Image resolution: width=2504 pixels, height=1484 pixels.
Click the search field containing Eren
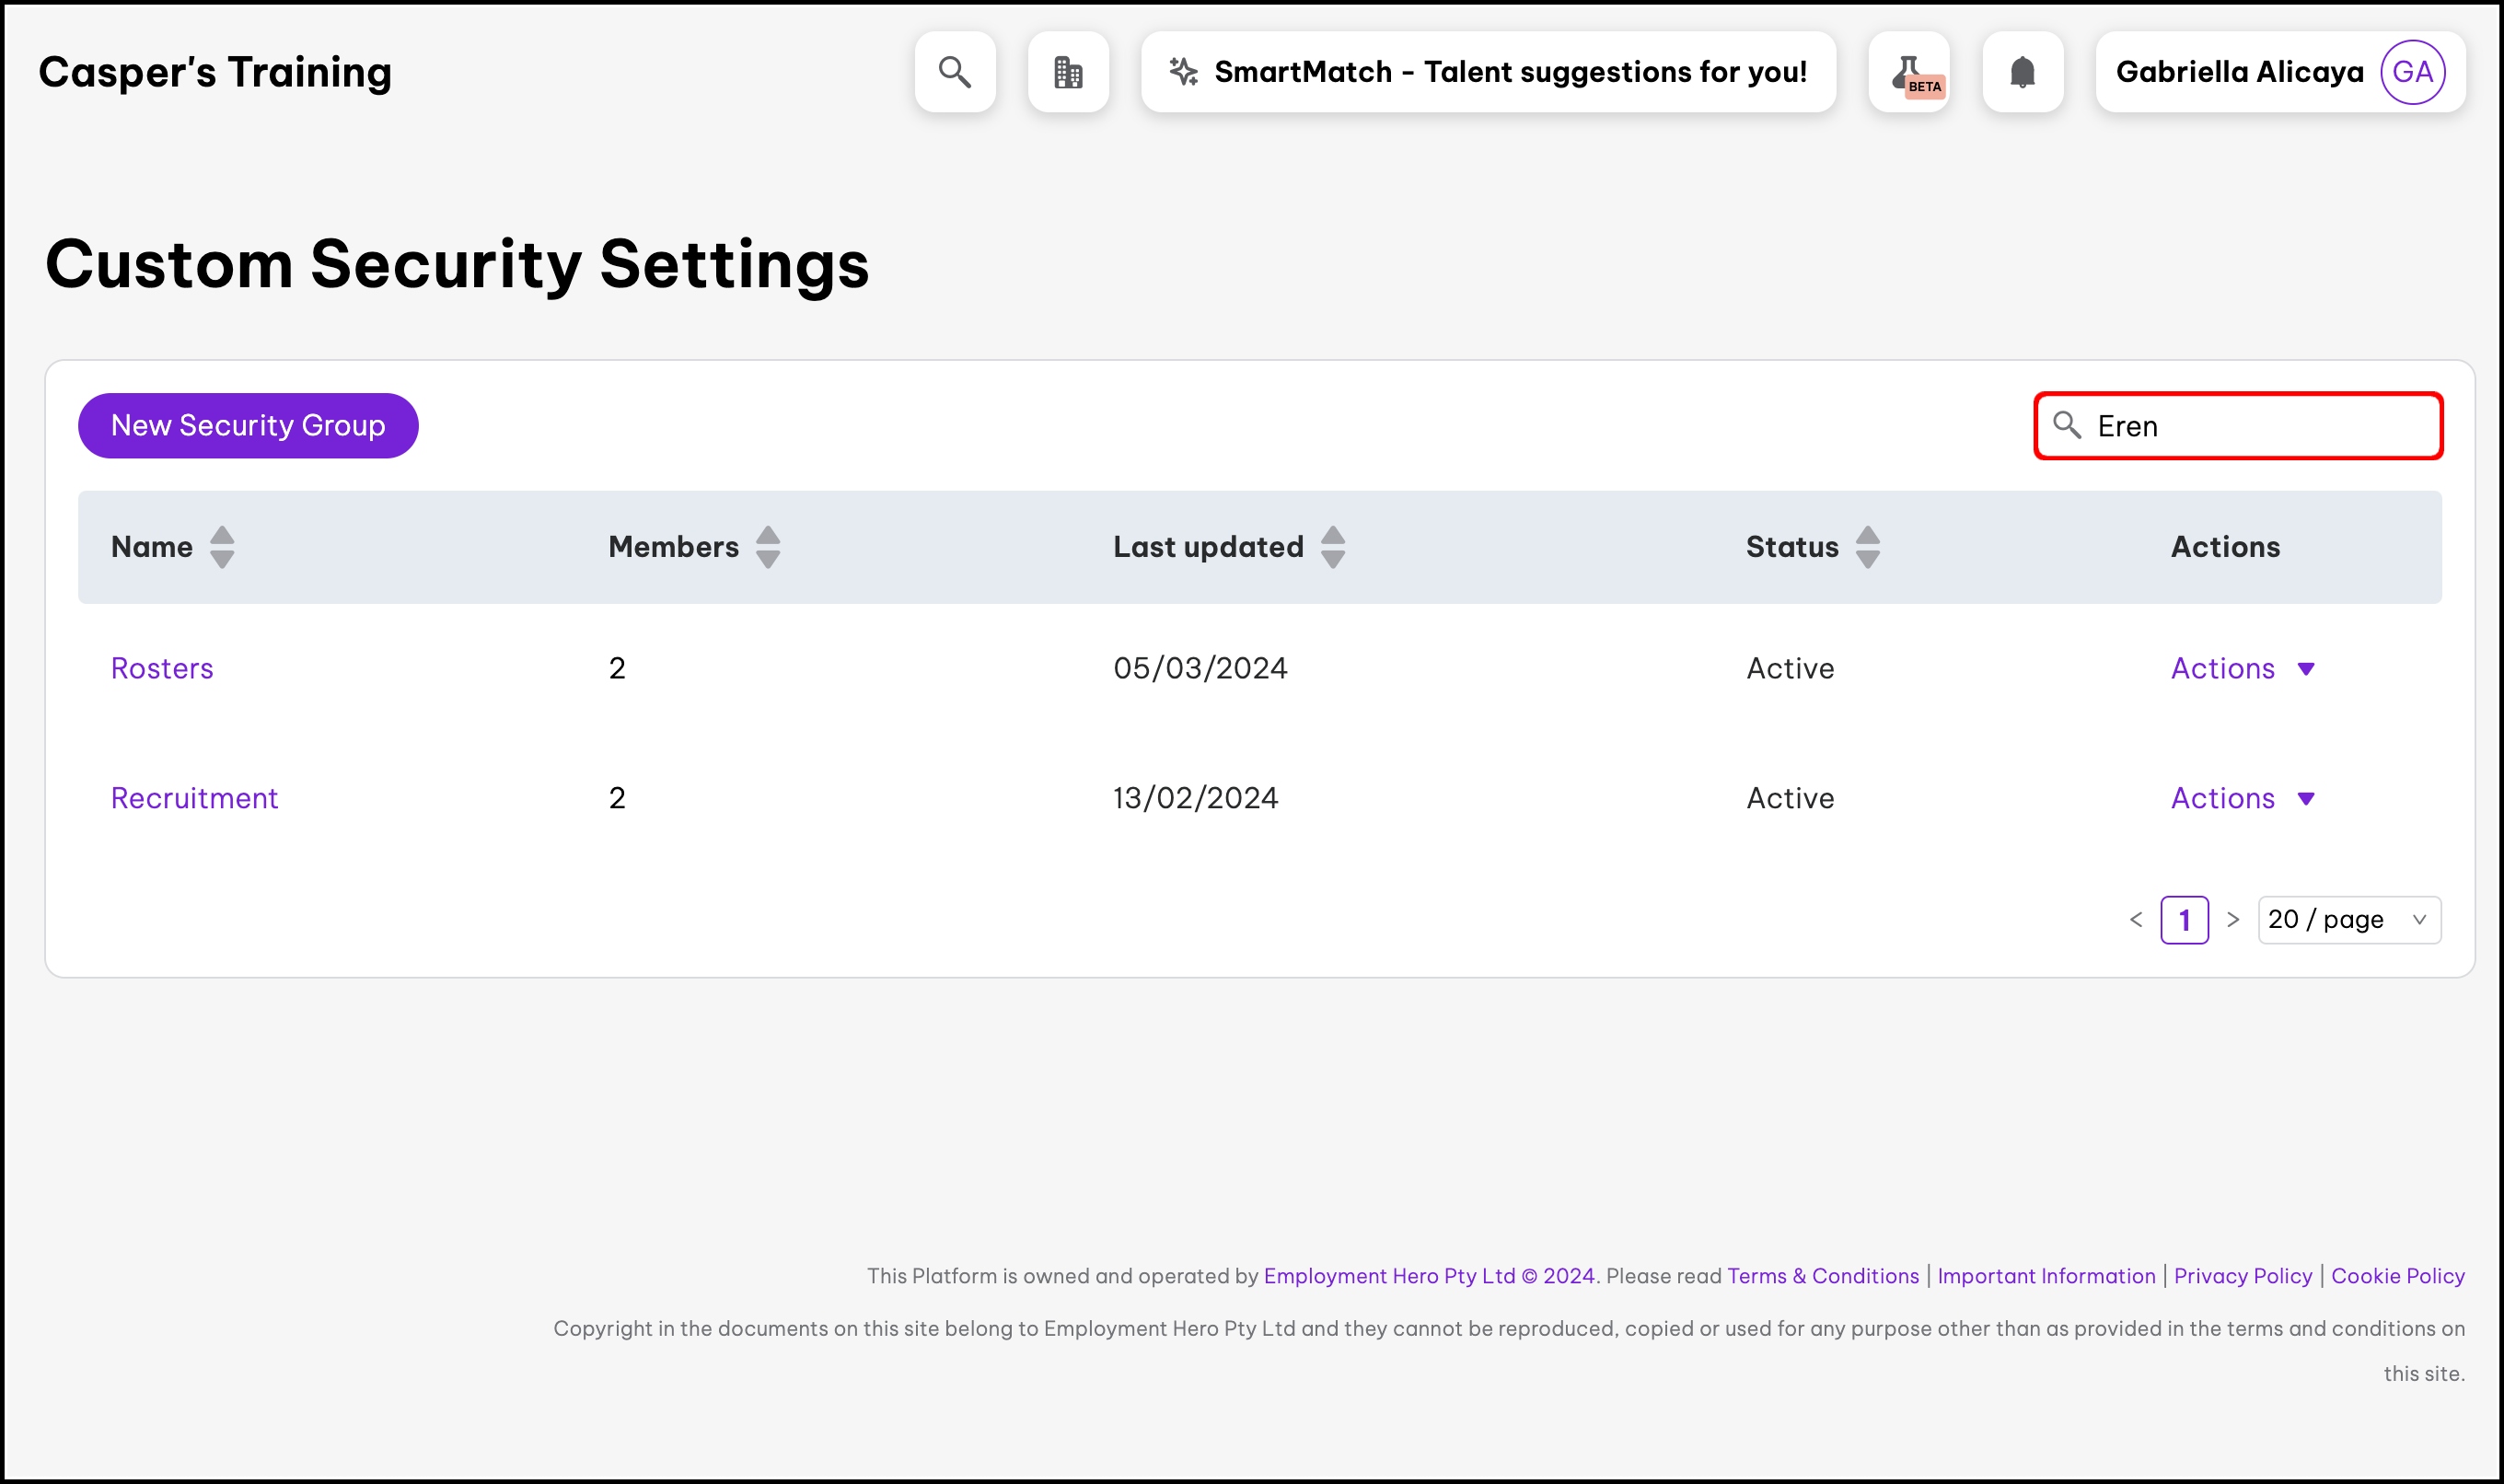(x=2260, y=426)
